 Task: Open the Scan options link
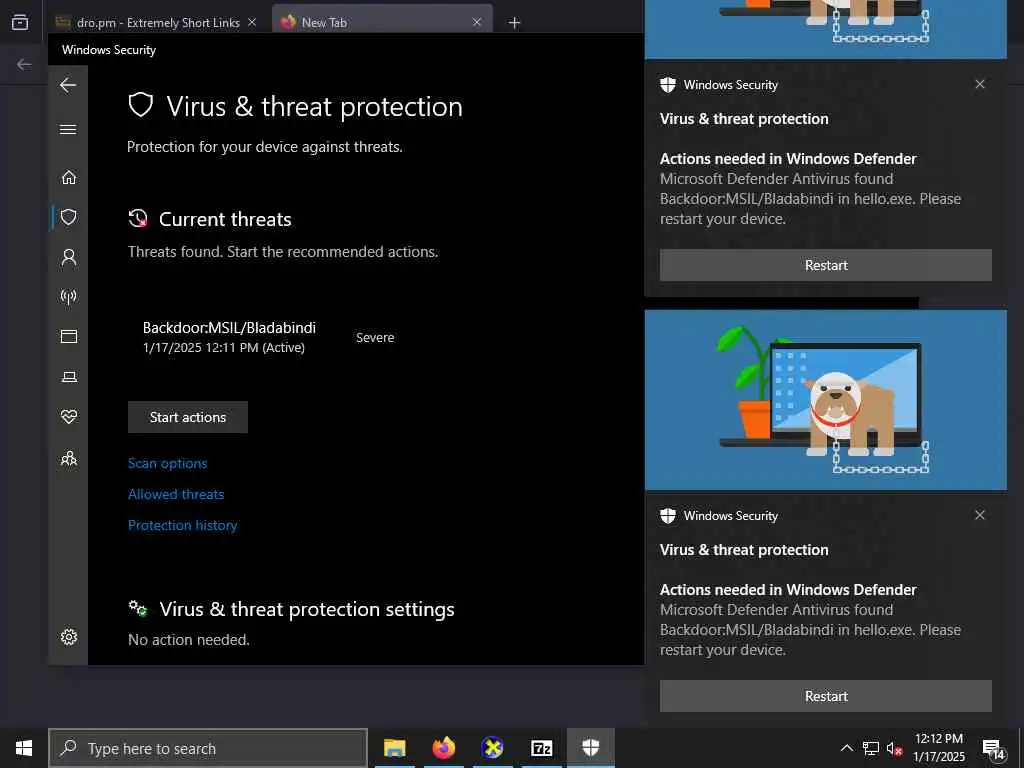click(167, 463)
